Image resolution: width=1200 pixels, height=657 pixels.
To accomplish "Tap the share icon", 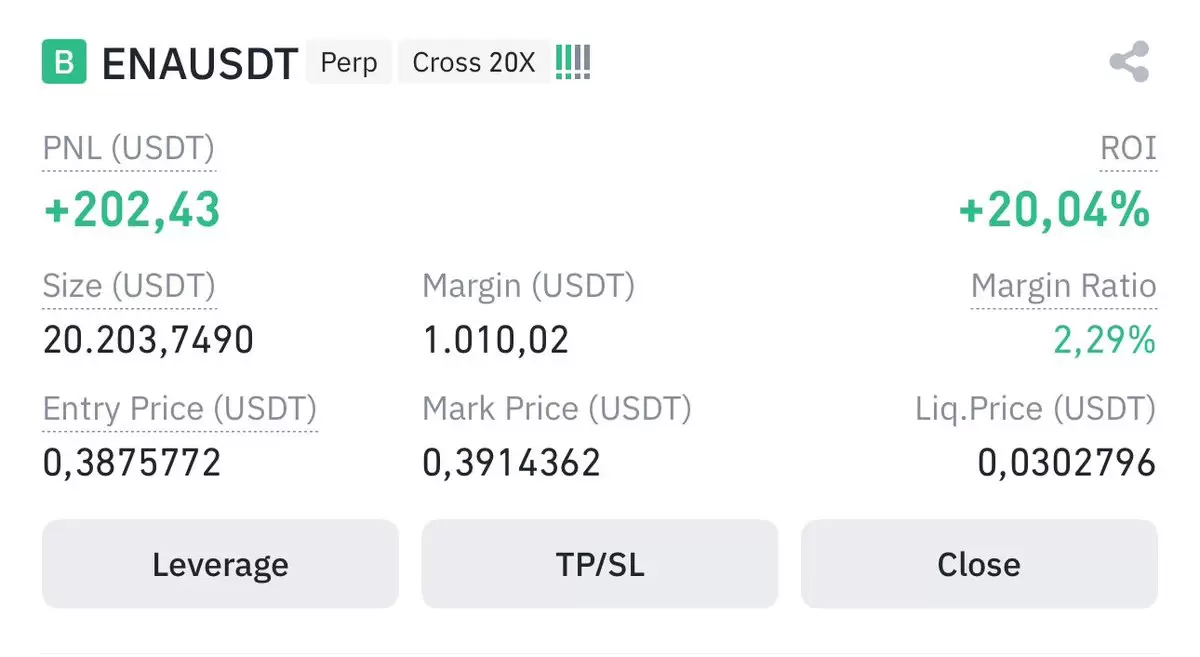I will coord(1129,62).
